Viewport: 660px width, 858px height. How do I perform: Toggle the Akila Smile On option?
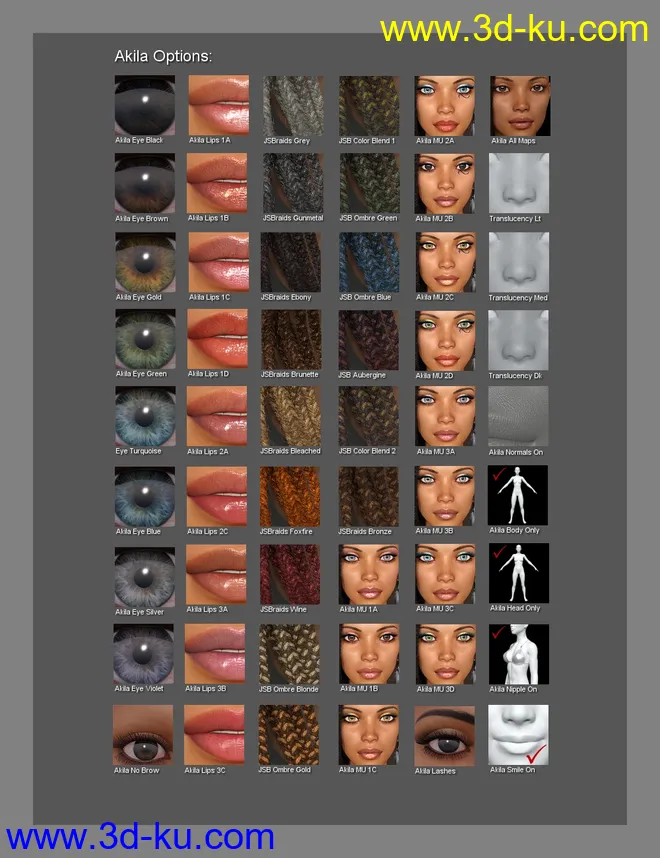pyautogui.click(x=519, y=735)
